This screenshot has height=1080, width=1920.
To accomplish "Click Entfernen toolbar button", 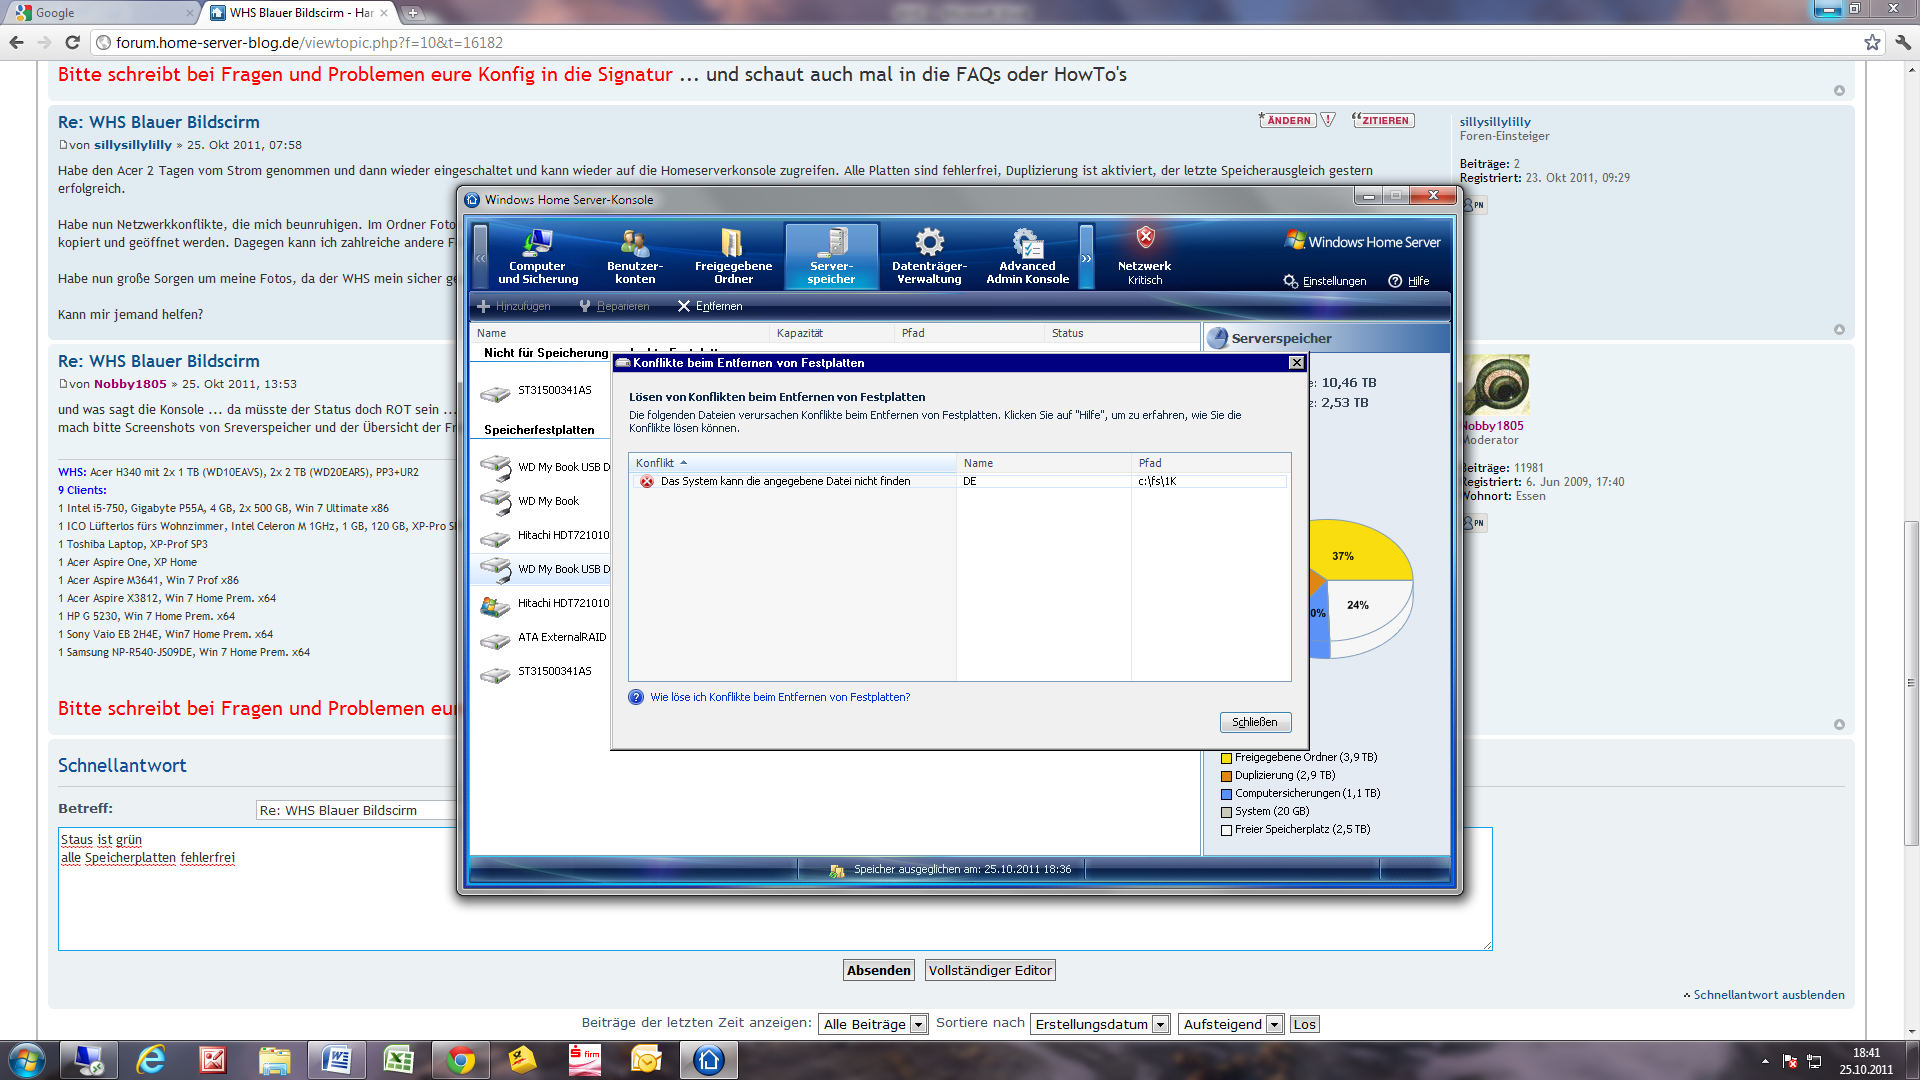I will pos(710,306).
